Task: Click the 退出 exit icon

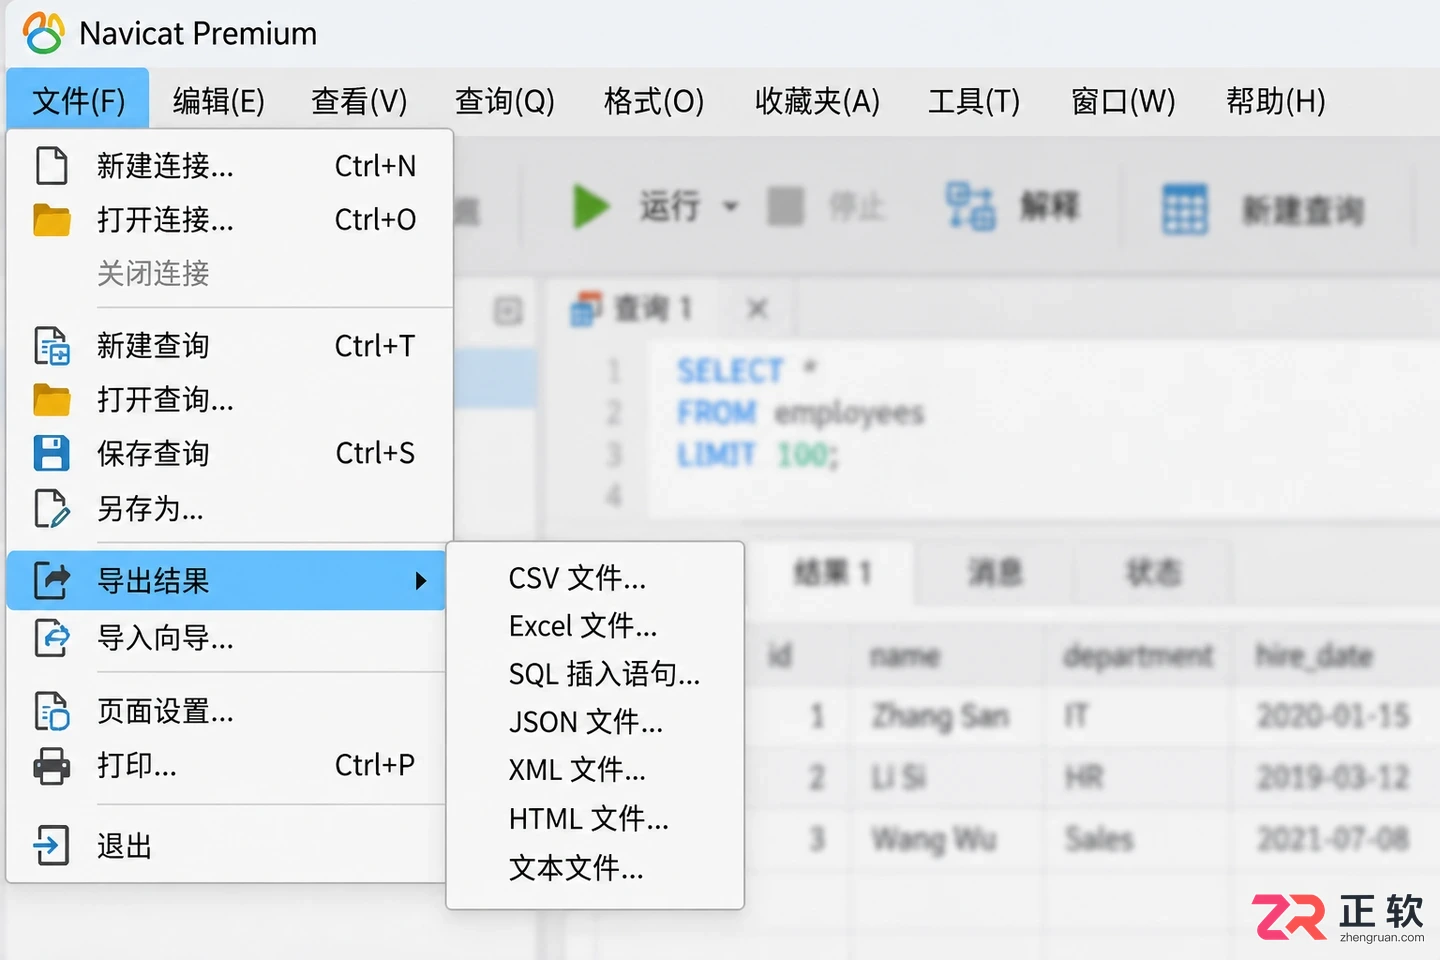Action: pyautogui.click(x=52, y=845)
